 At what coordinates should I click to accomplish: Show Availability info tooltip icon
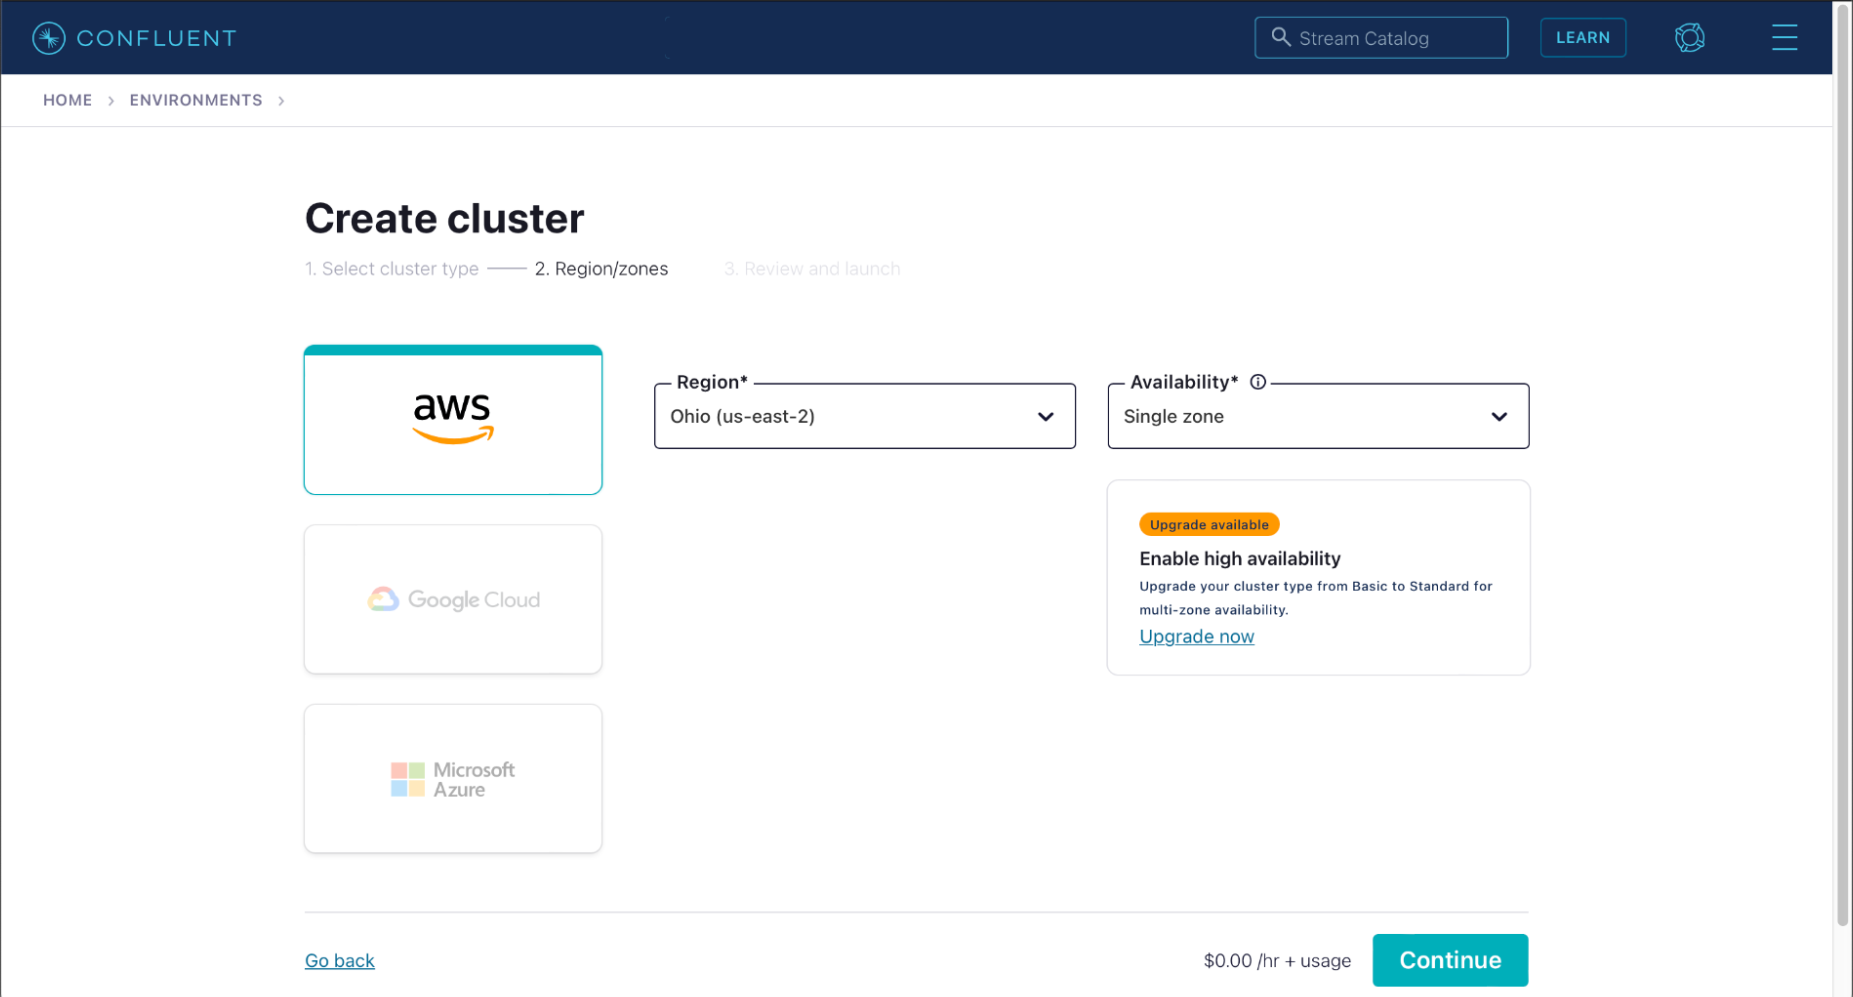click(x=1258, y=382)
